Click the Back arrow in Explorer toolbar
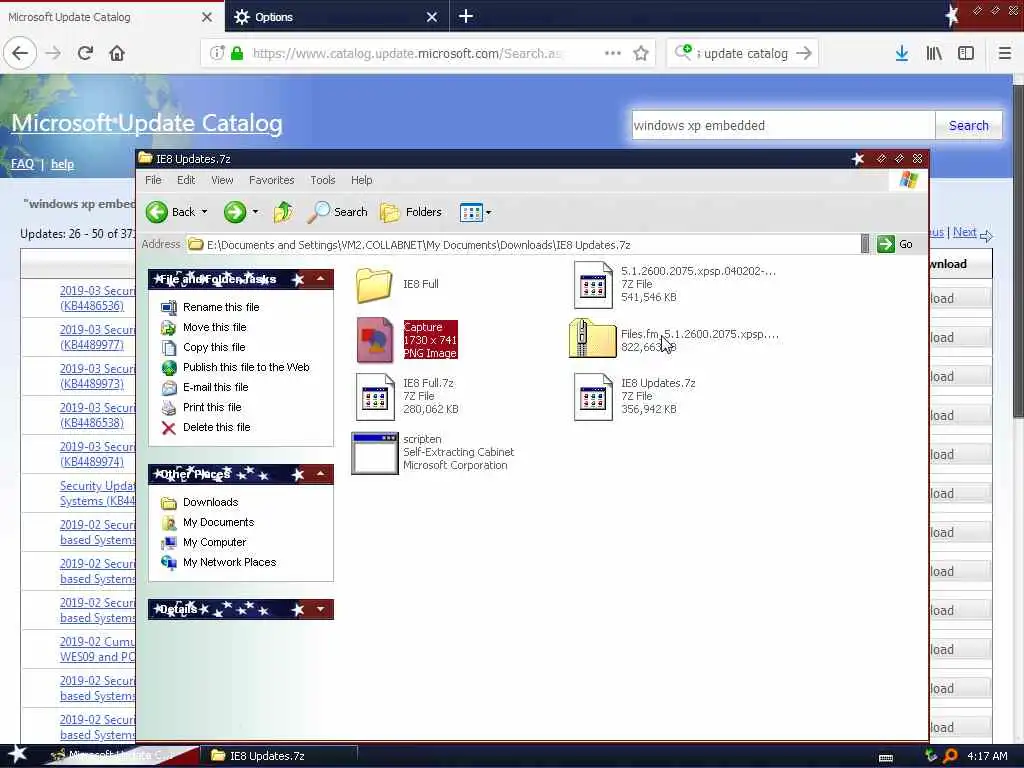 pos(157,212)
